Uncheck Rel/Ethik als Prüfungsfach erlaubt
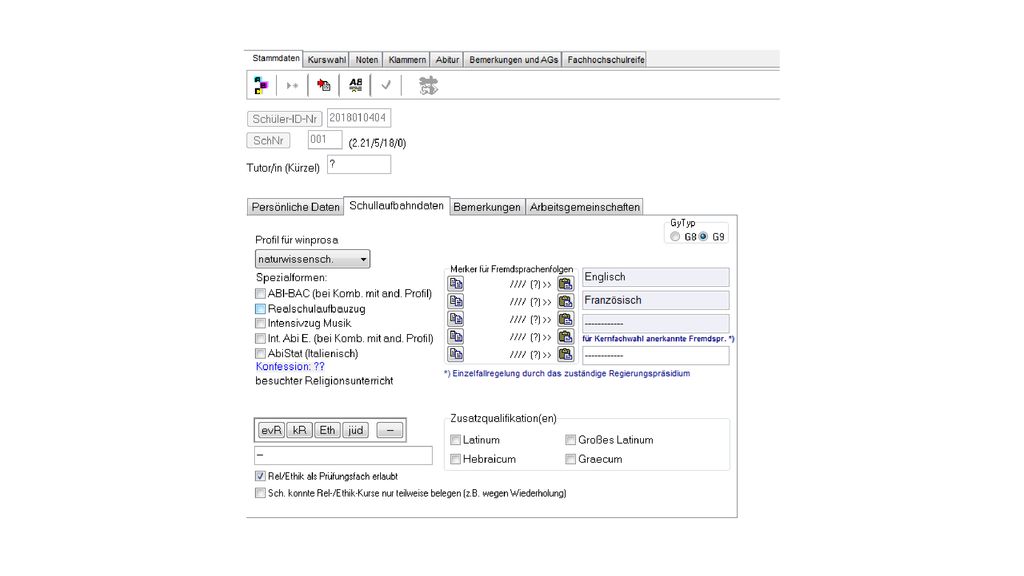The width and height of the screenshot is (1024, 576). [x=260, y=476]
